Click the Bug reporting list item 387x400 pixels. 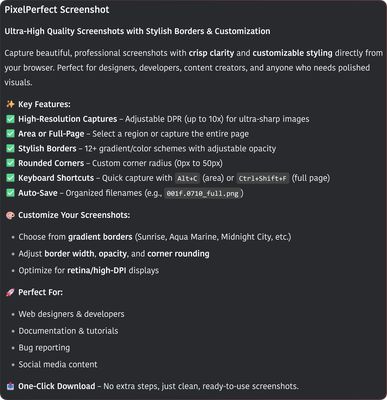click(44, 348)
